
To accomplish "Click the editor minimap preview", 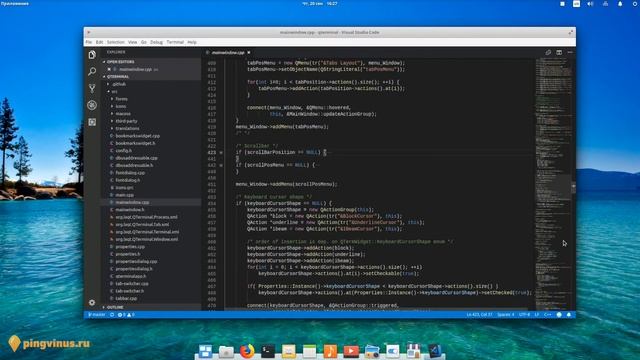I will pyautogui.click(x=553, y=184).
